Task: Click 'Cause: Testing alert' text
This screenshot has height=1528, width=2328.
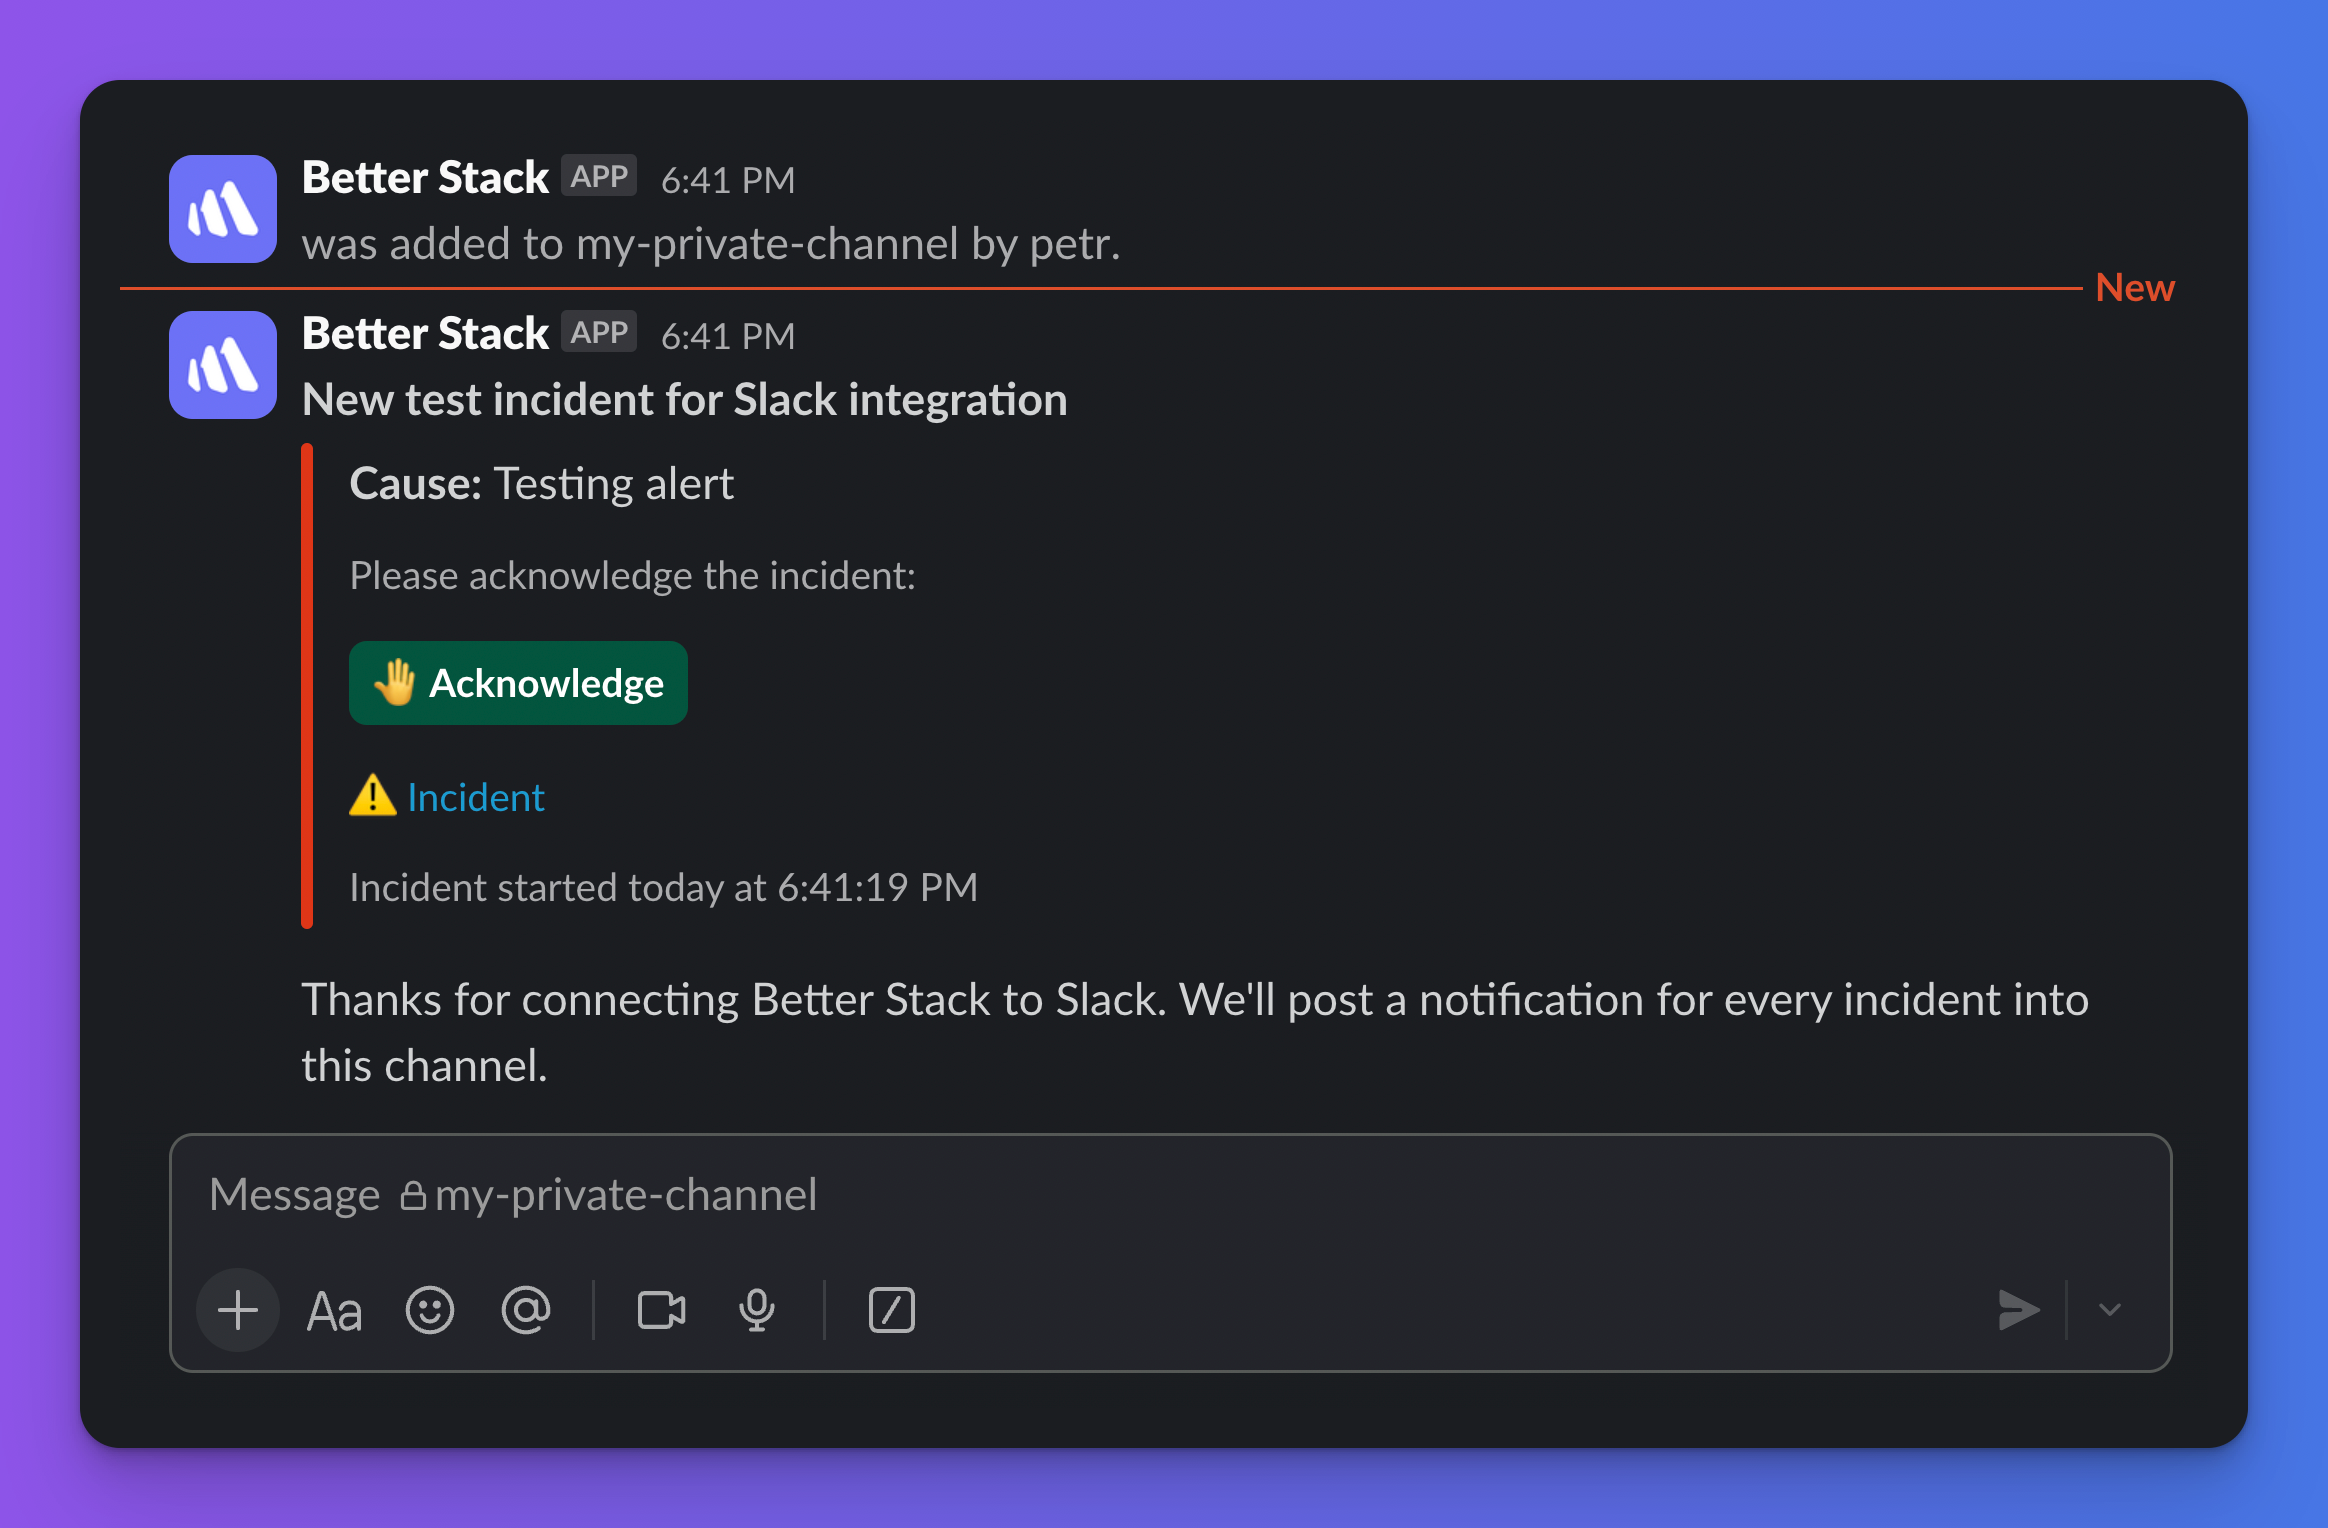Action: pos(542,484)
